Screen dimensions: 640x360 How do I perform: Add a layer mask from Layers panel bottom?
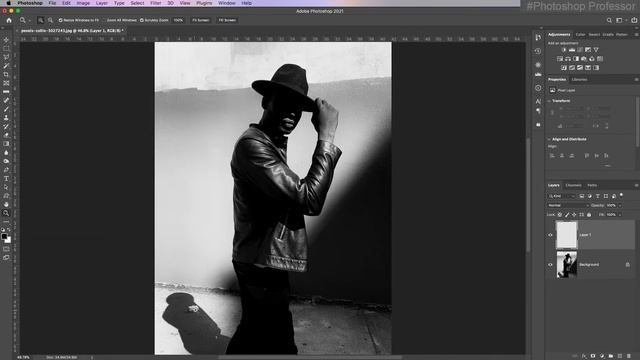[x=593, y=356]
